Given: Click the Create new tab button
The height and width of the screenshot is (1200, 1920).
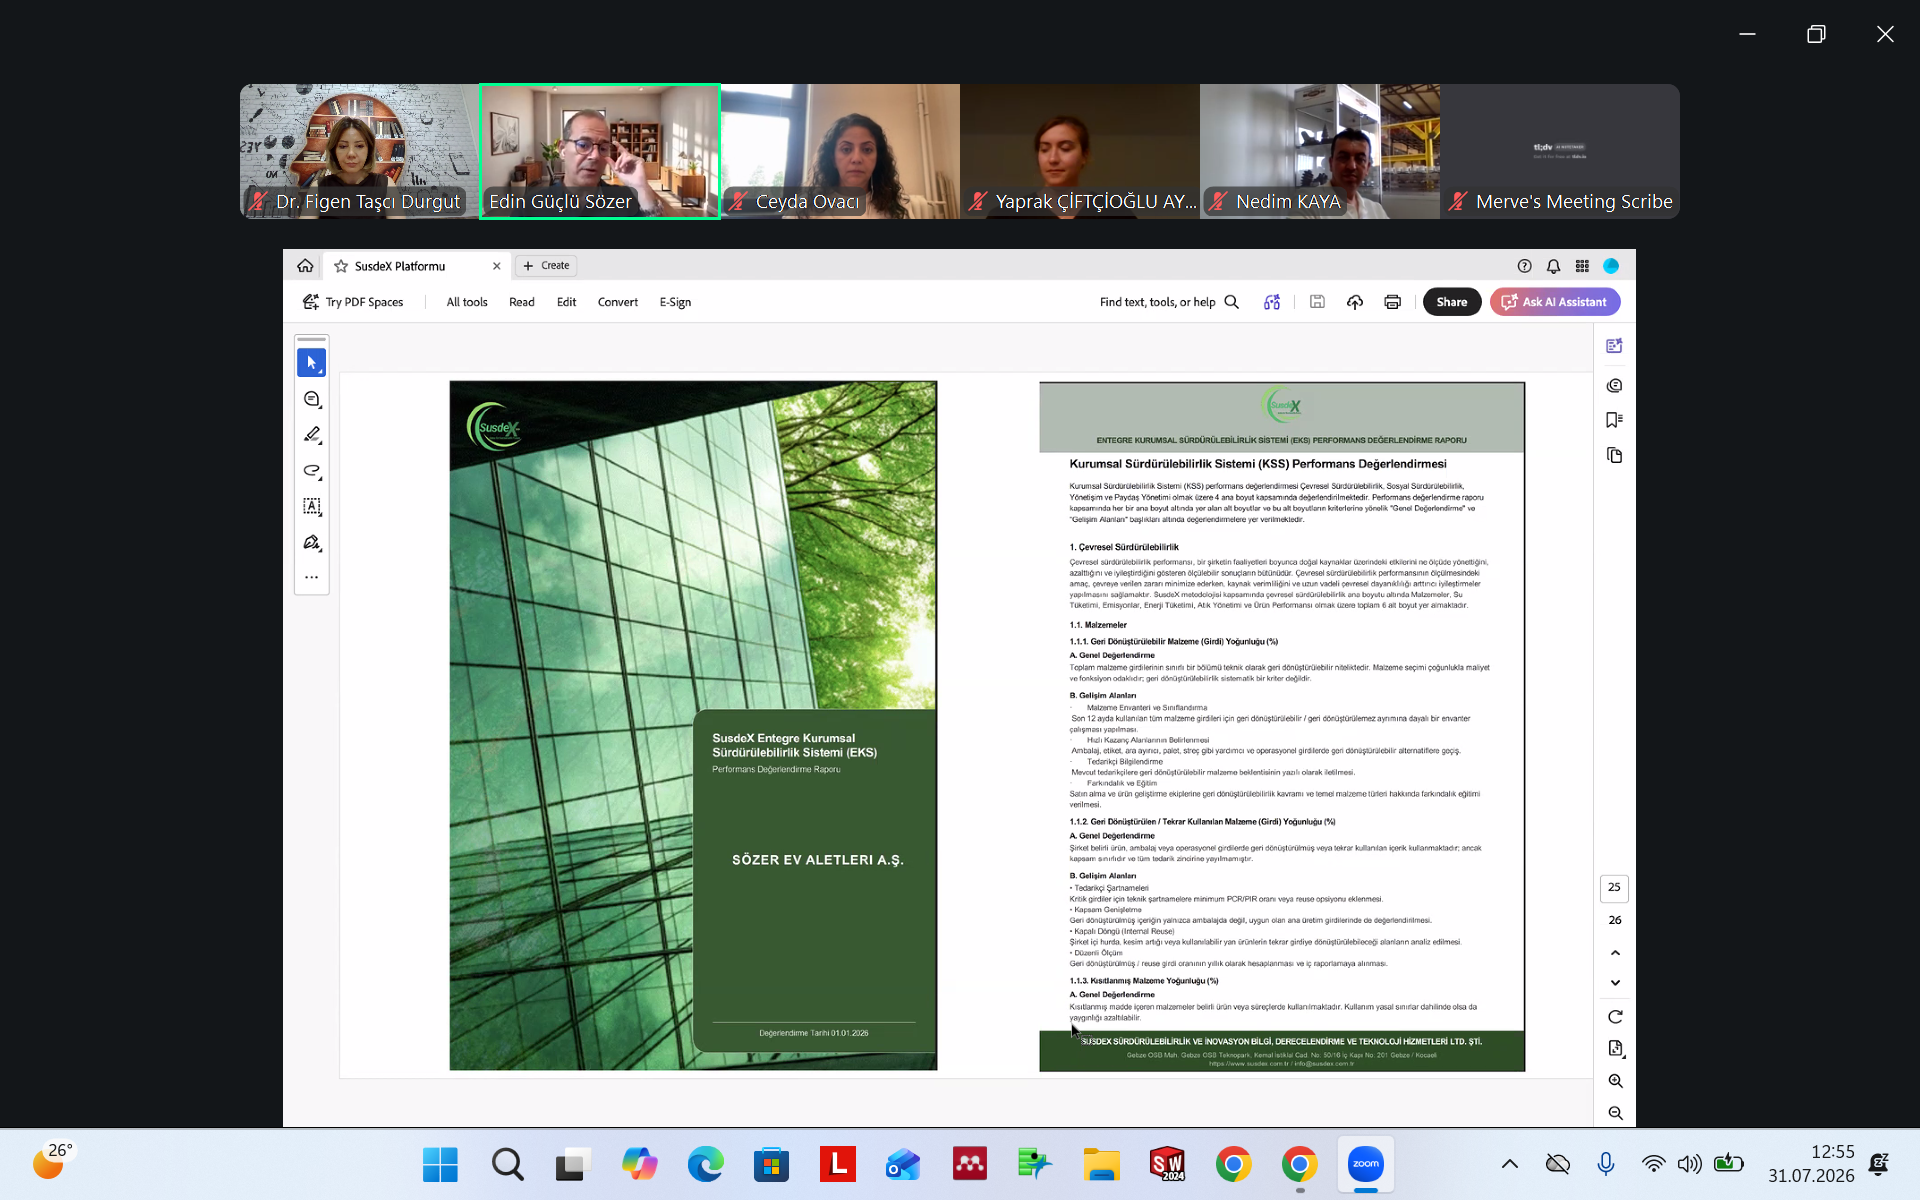Looking at the screenshot, I should (546, 266).
